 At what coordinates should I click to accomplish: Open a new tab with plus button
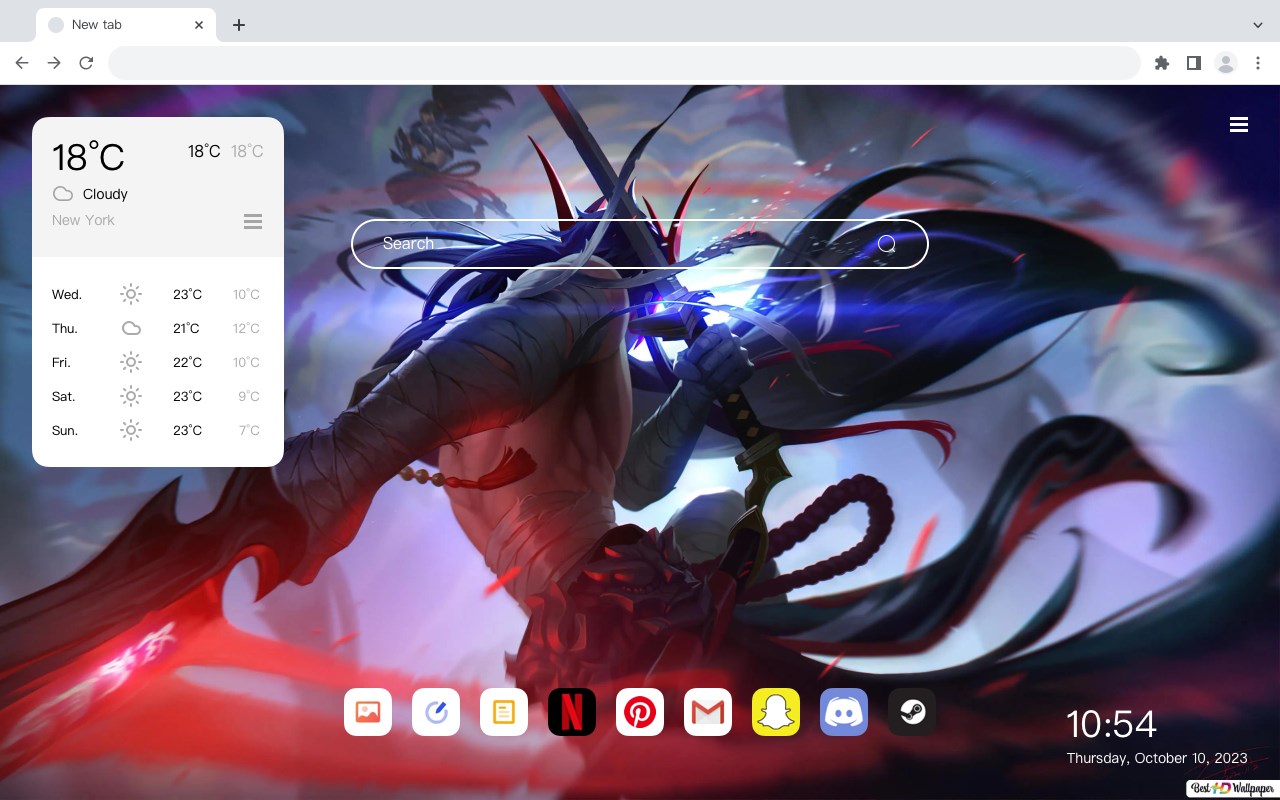238,25
